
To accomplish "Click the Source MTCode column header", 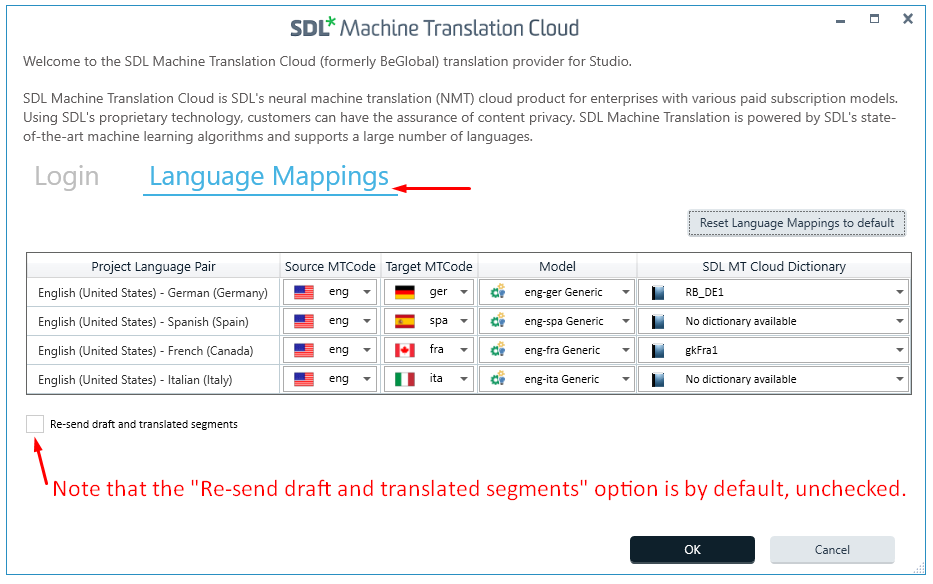I will coord(330,266).
